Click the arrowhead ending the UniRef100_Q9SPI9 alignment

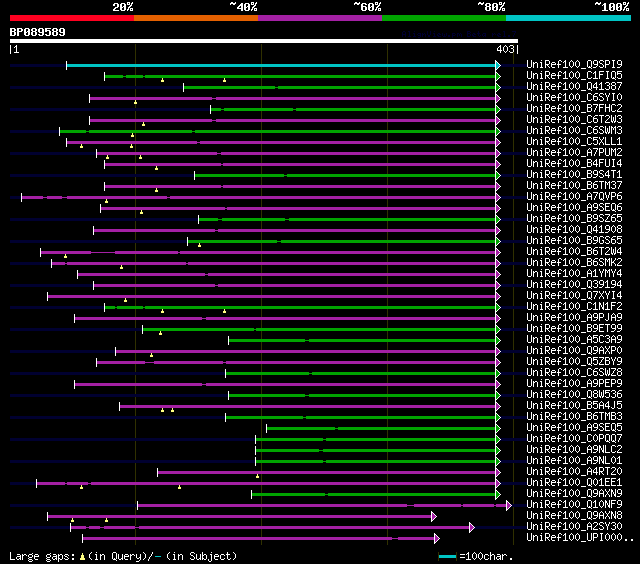coord(498,65)
